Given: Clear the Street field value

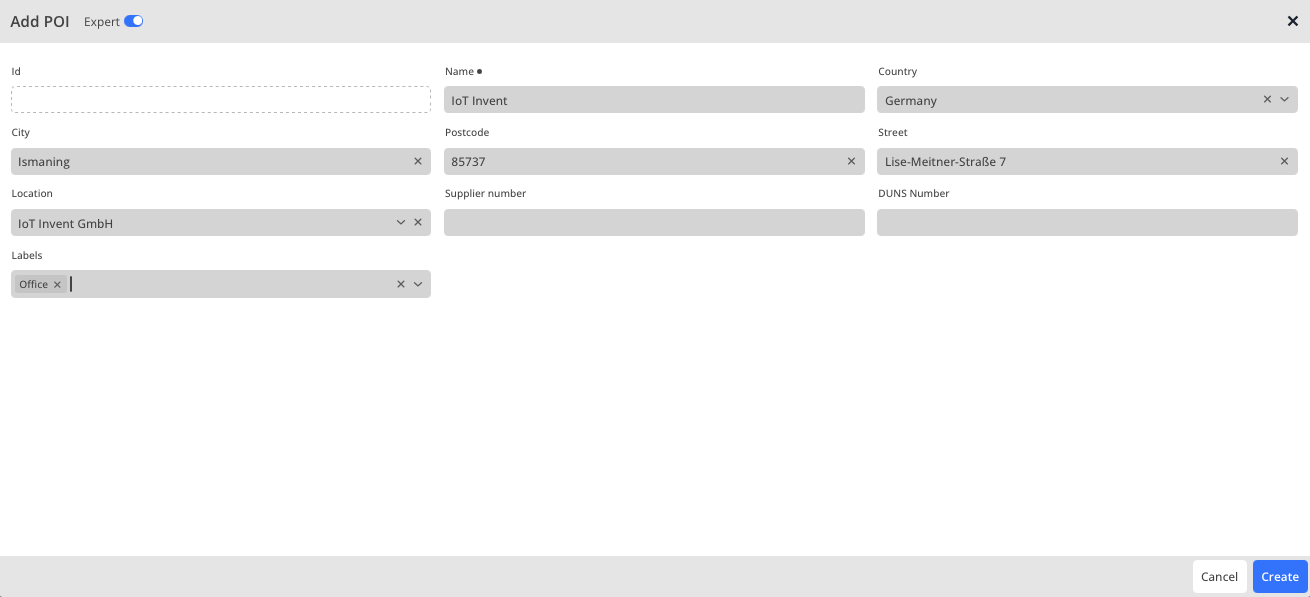Looking at the screenshot, I should point(1284,161).
